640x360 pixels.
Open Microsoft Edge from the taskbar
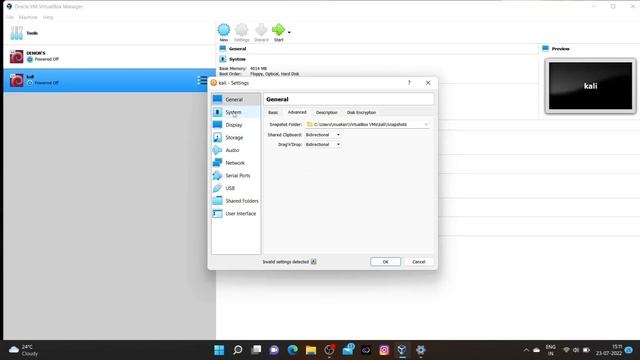pos(292,350)
